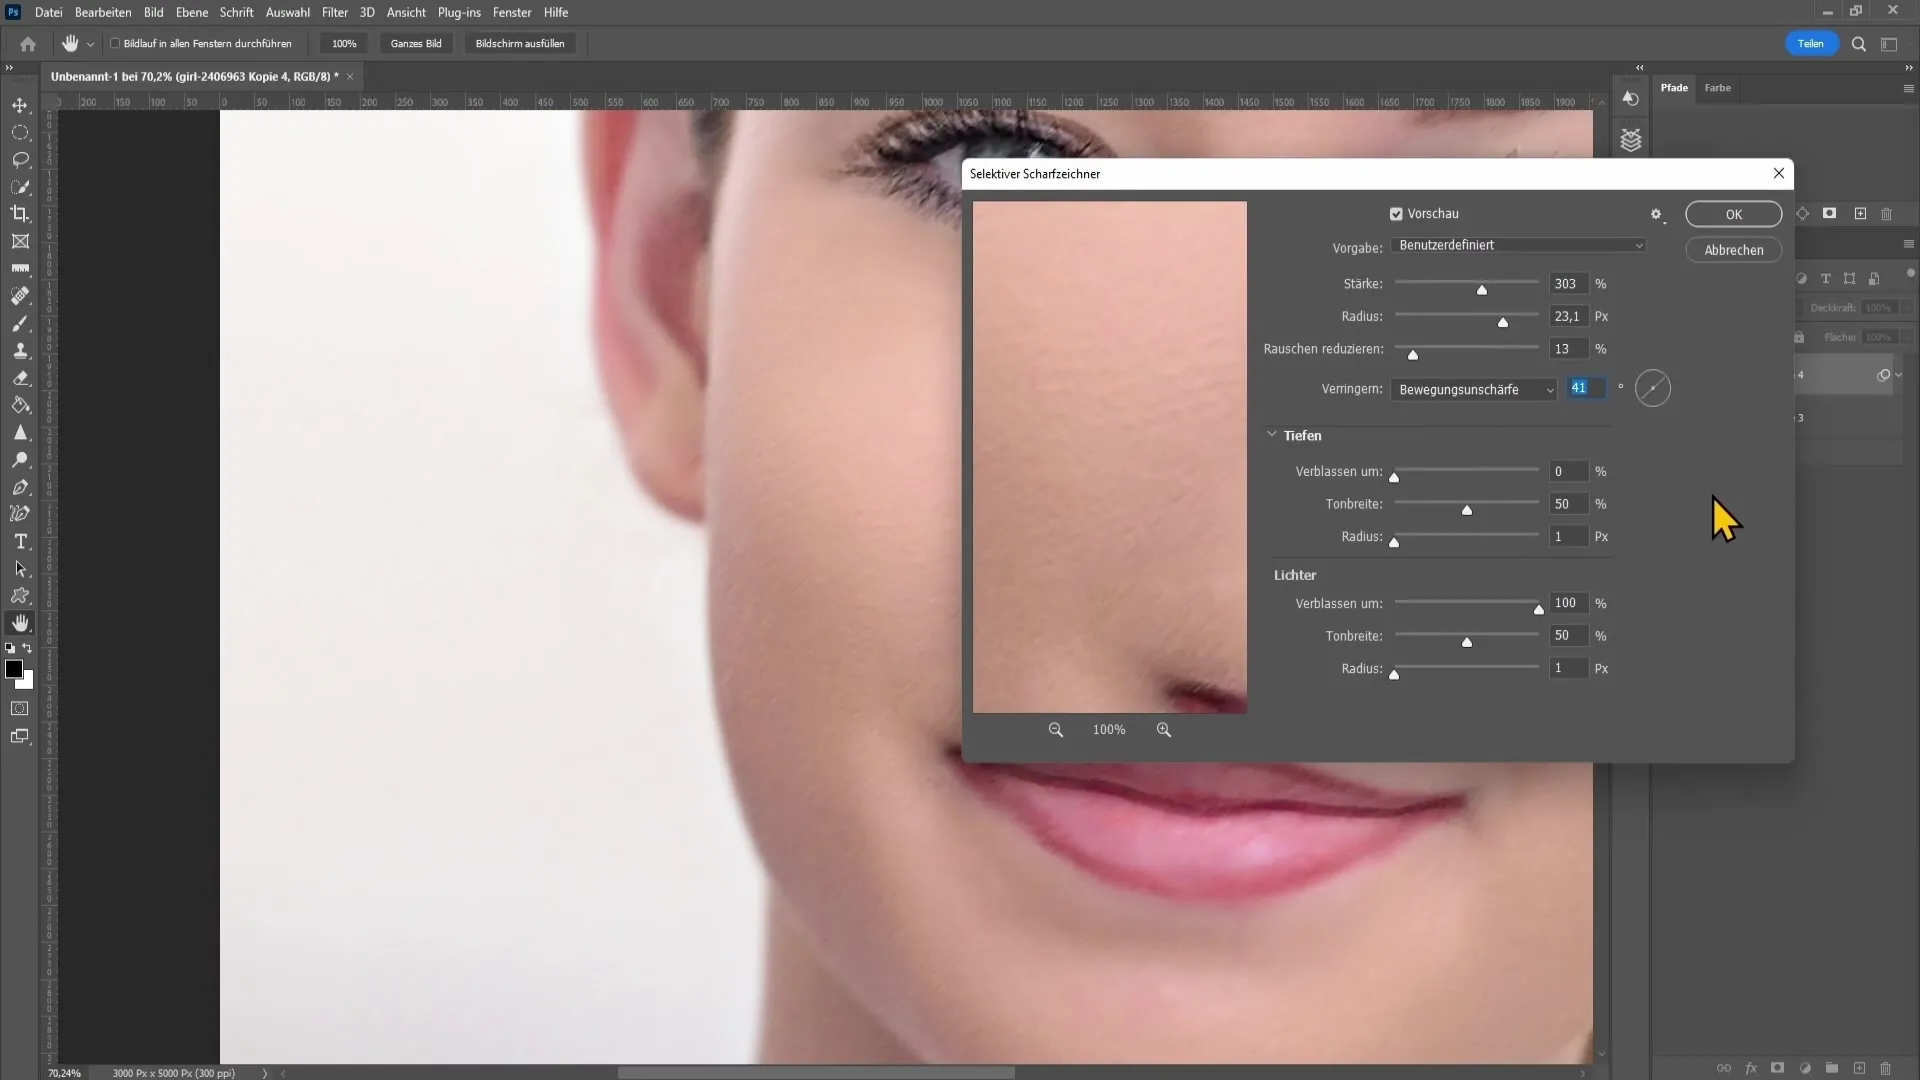Screen dimensions: 1920x1080
Task: Open the Ebene menu
Action: point(192,12)
